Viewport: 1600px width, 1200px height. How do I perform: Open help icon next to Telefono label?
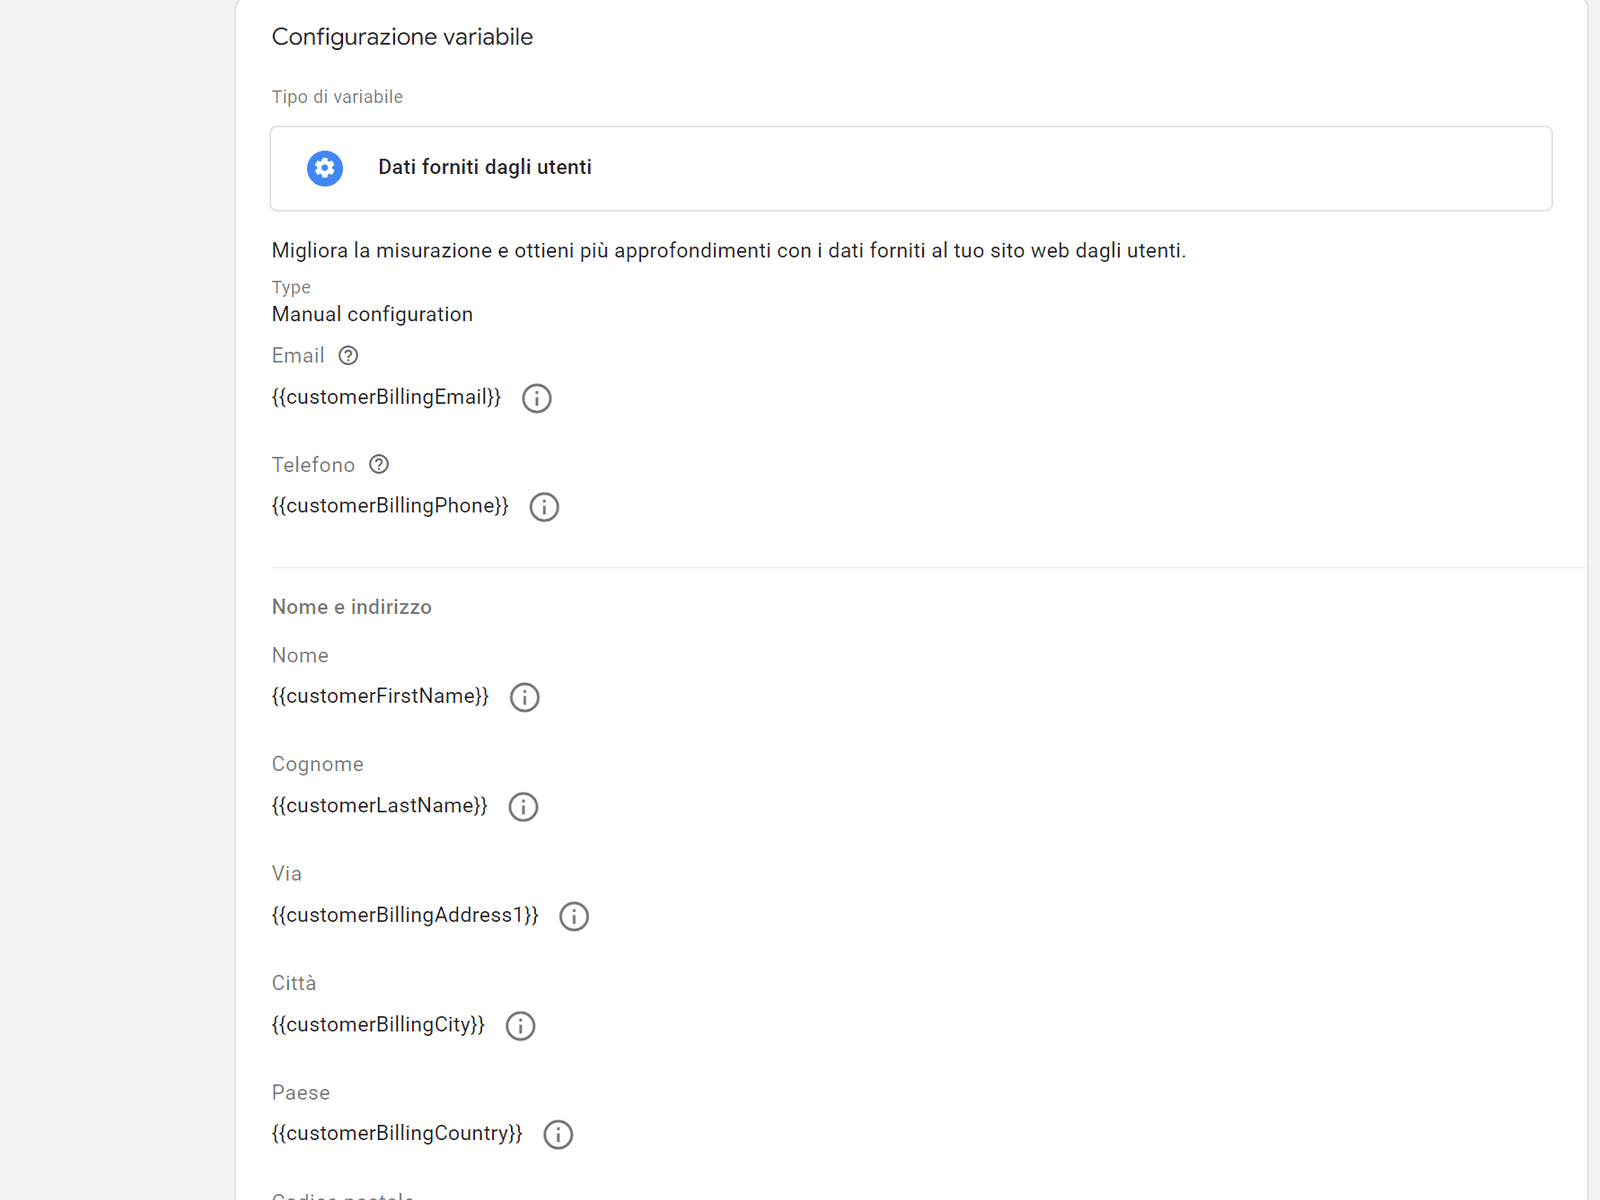pyautogui.click(x=379, y=465)
